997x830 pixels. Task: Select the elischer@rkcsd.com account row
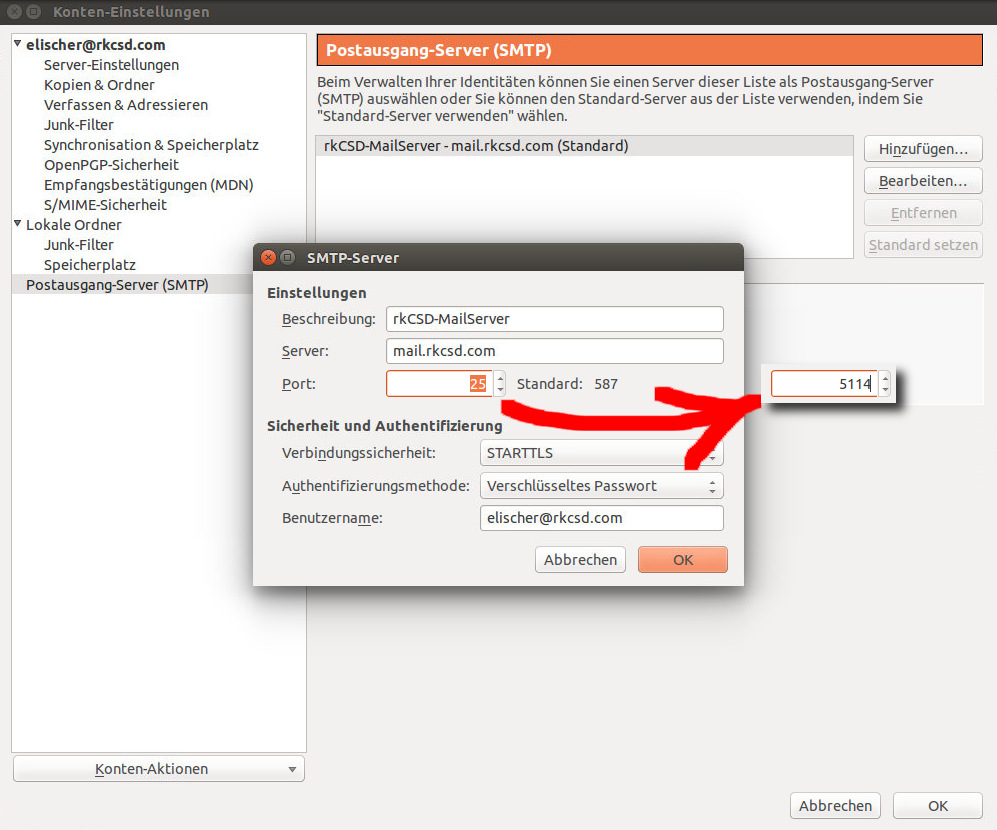[95, 45]
